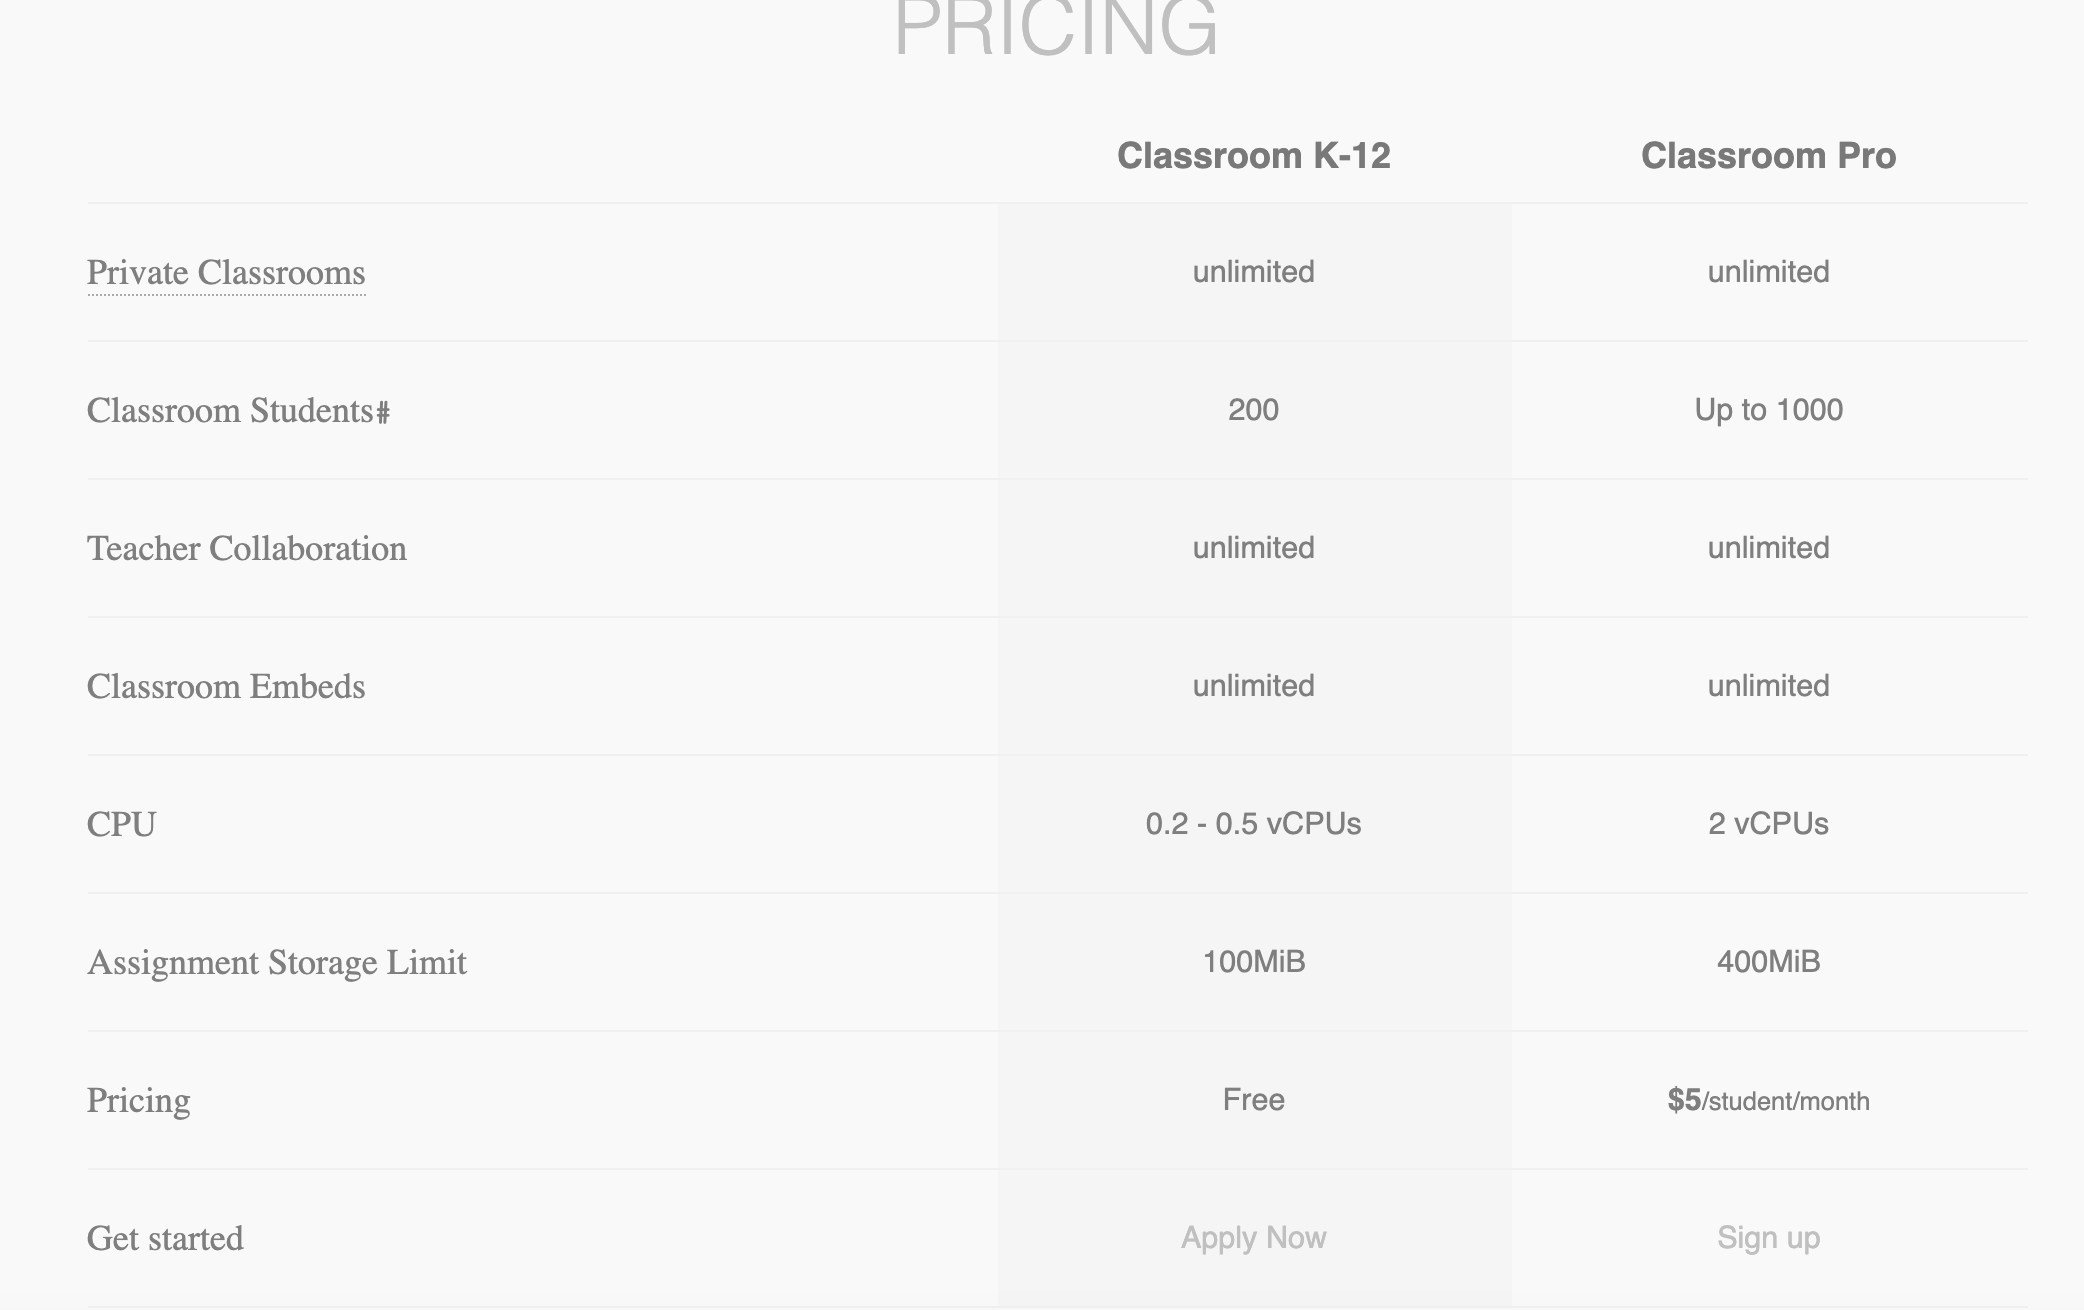The image size is (2084, 1310).
Task: Click the Classroom Pro column header
Action: [x=1768, y=156]
